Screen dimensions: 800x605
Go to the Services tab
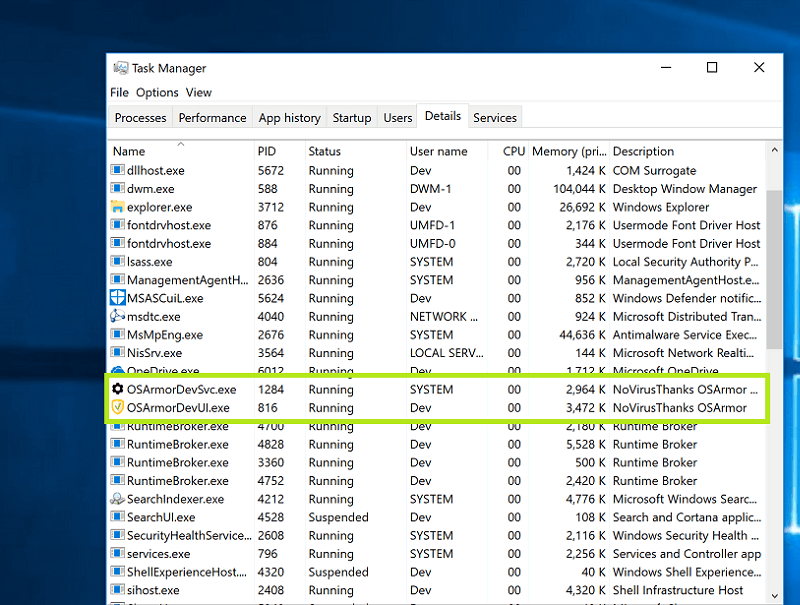(x=495, y=118)
